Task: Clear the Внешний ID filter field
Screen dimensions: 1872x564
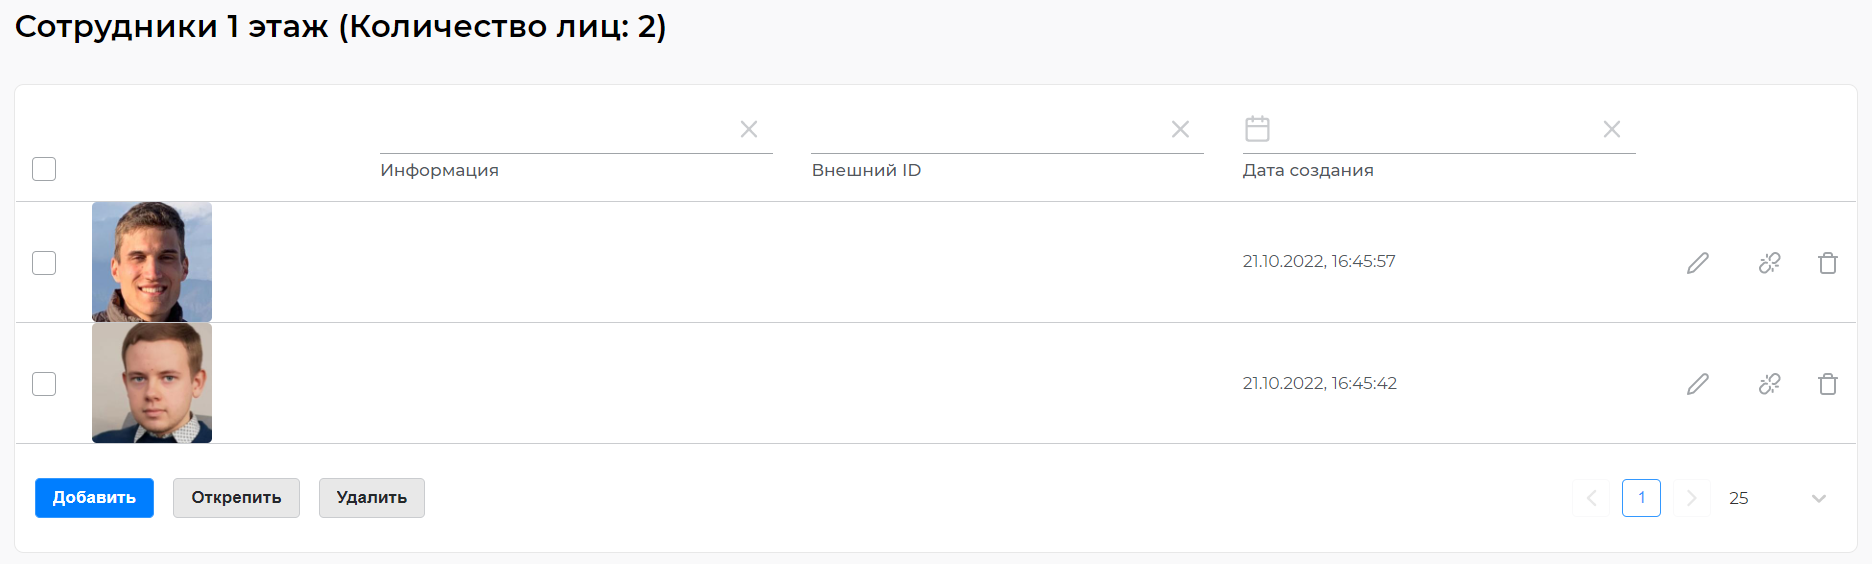Action: tap(1180, 129)
